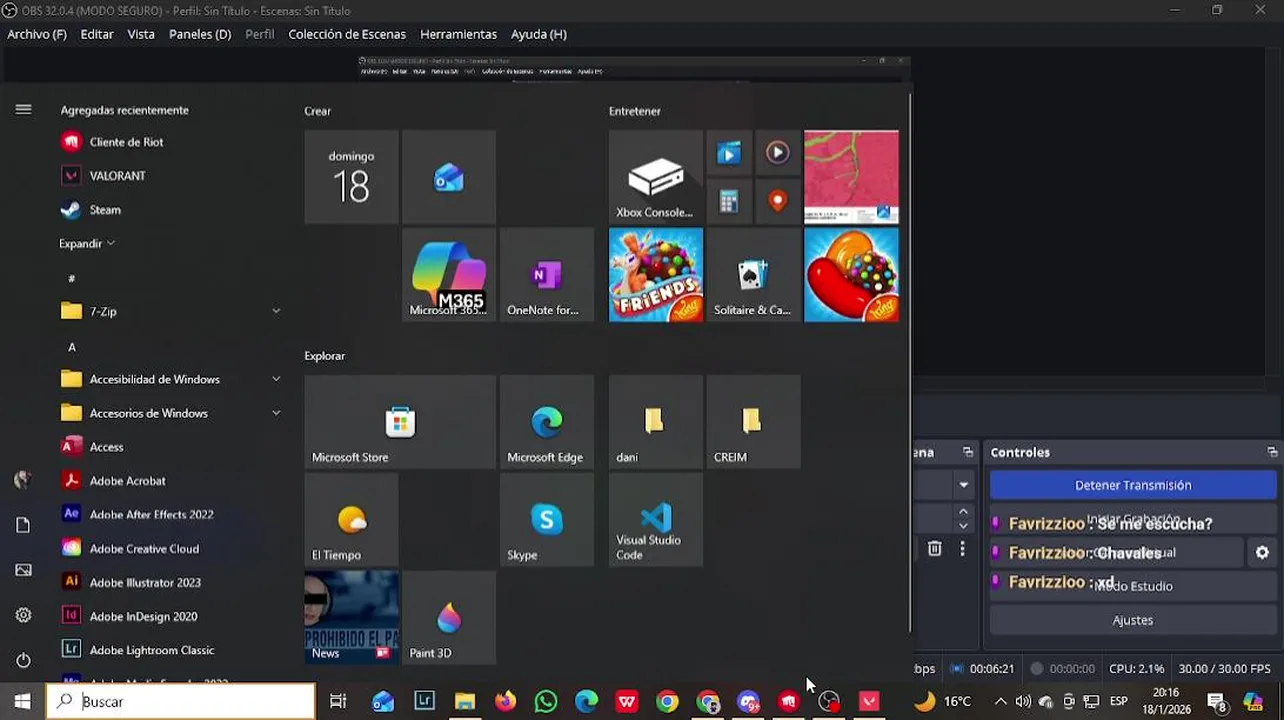Image resolution: width=1284 pixels, height=720 pixels.
Task: Launch the Microsoft 365 tile
Action: (x=448, y=275)
